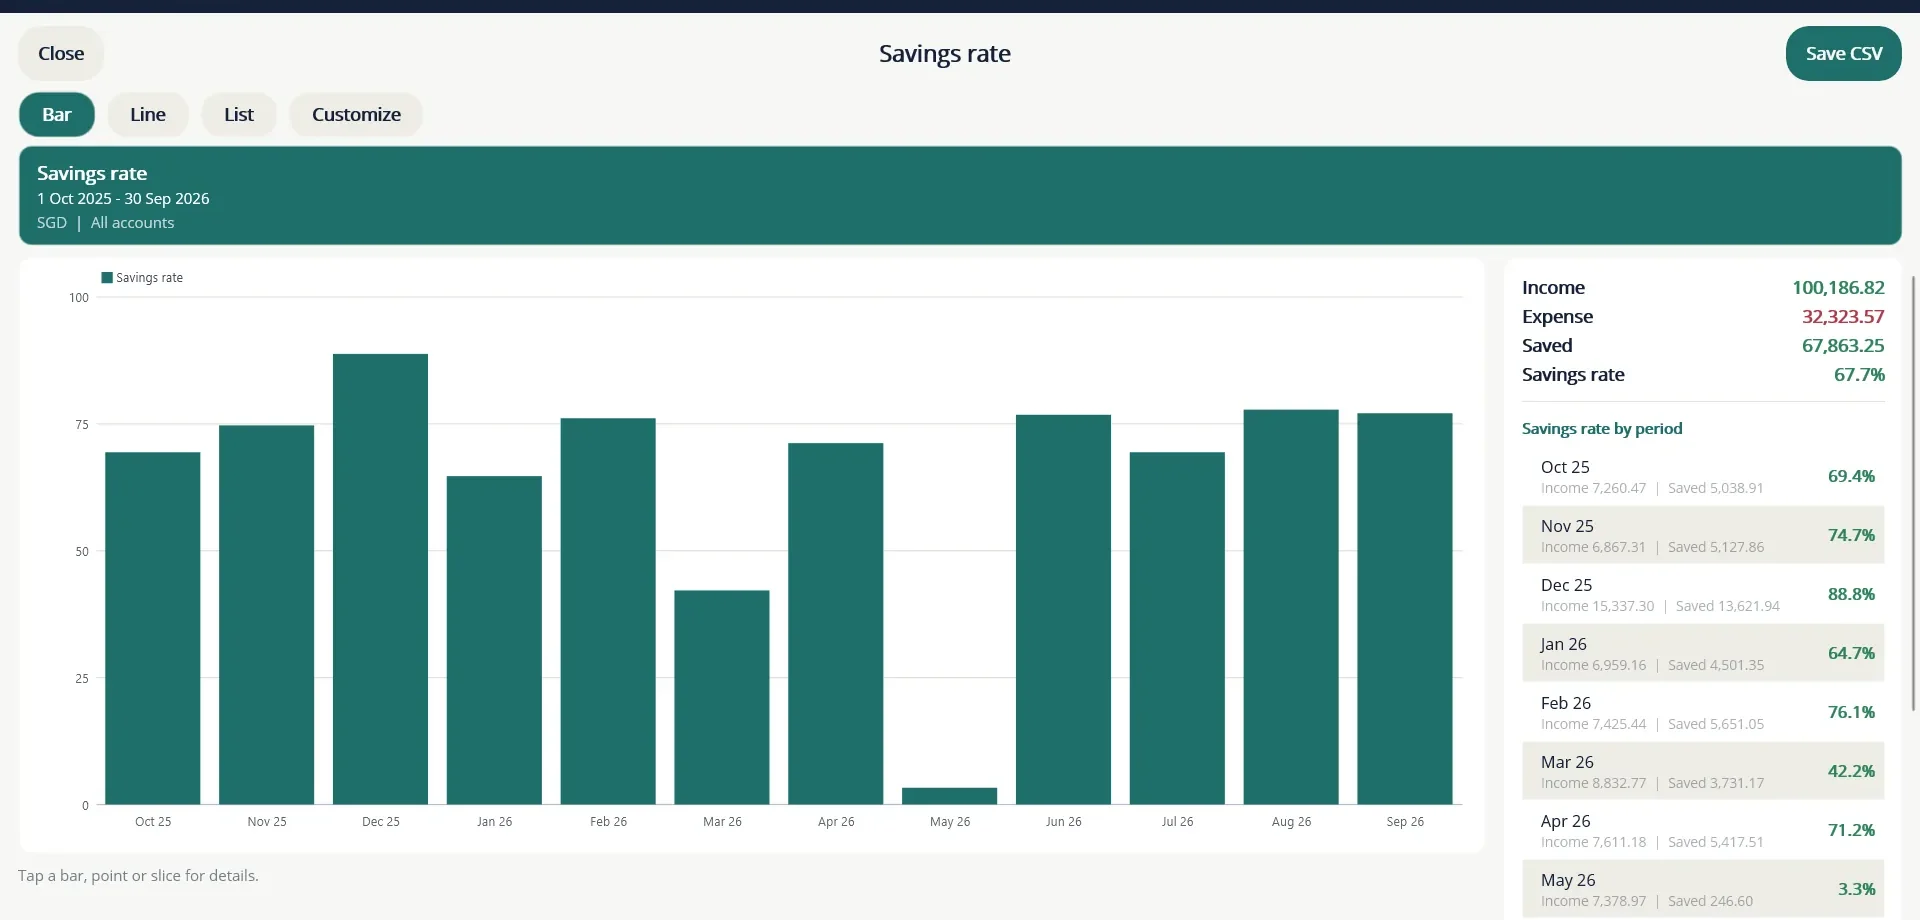Tap the Apr 26 bar

[x=836, y=623]
